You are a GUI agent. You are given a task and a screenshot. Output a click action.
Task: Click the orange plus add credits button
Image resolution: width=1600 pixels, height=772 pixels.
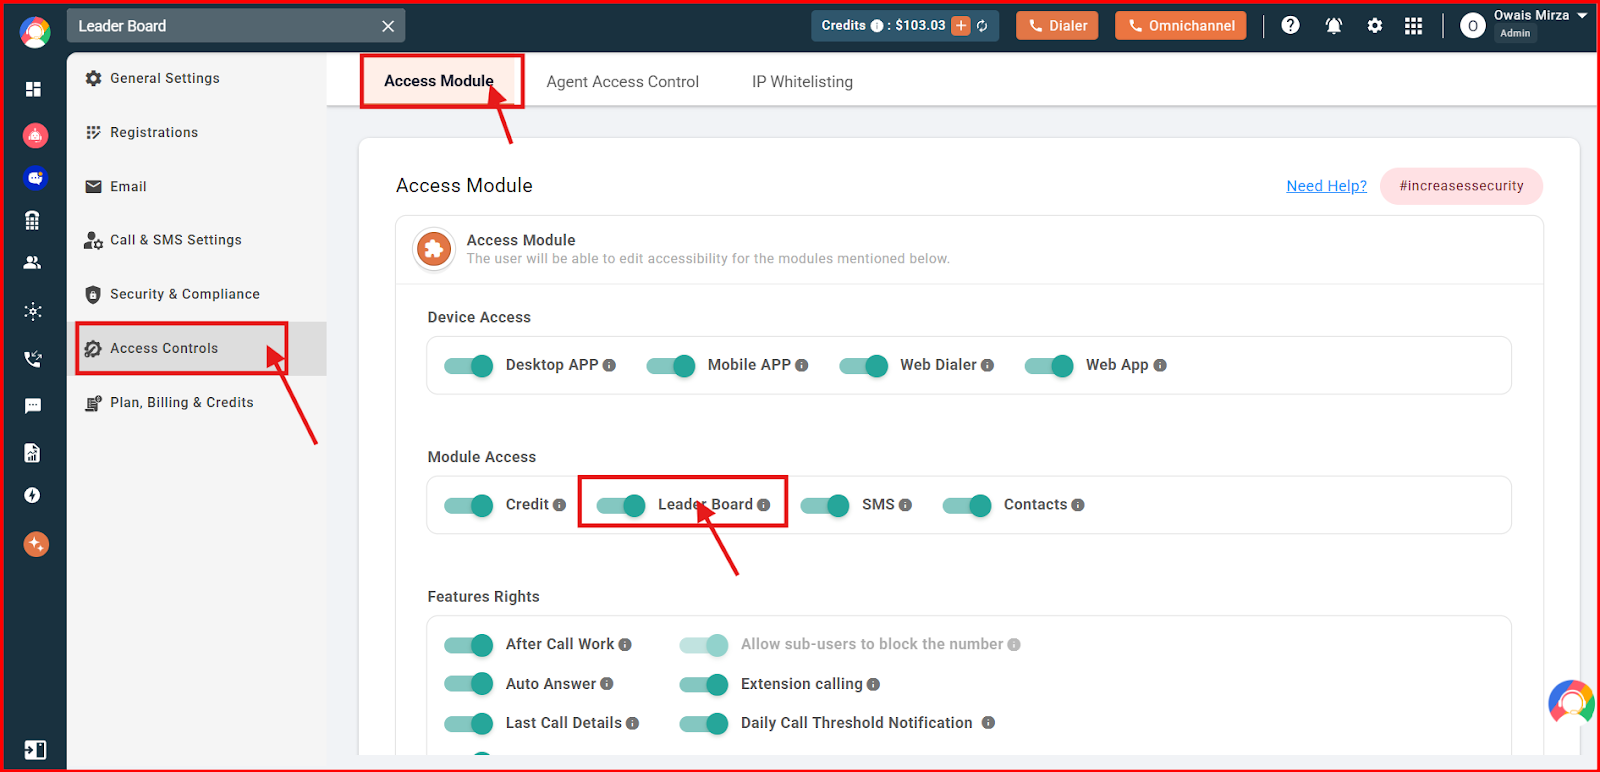coord(961,26)
